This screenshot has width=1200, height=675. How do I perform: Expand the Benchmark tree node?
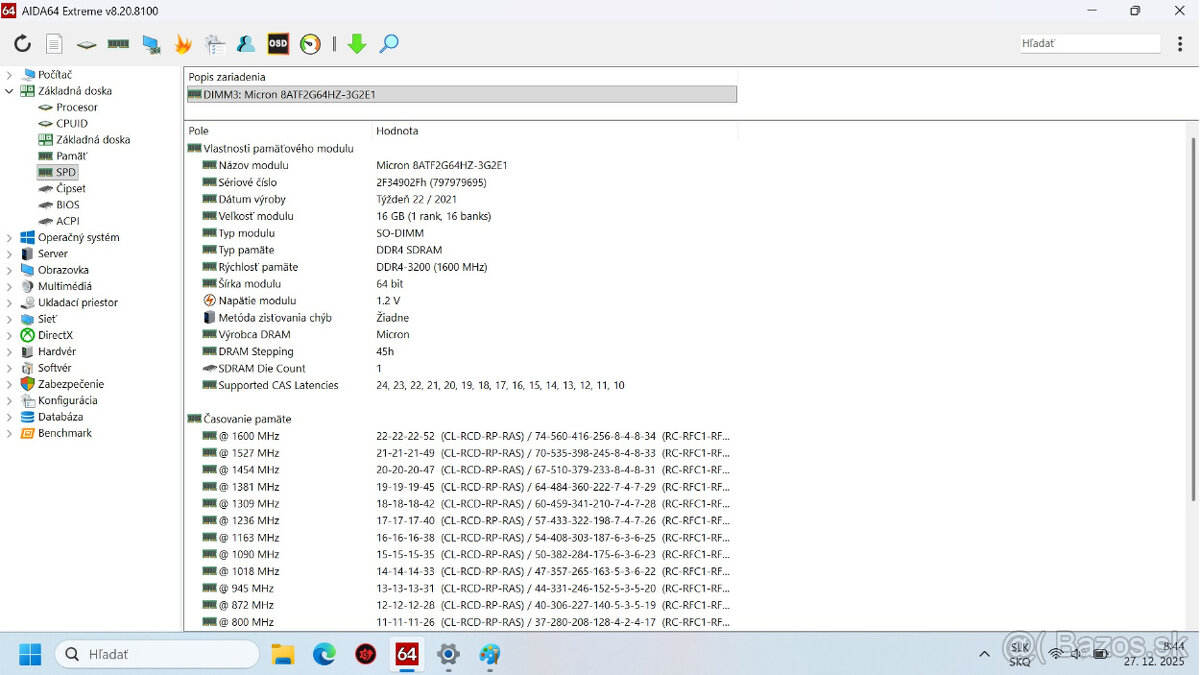click(9, 434)
